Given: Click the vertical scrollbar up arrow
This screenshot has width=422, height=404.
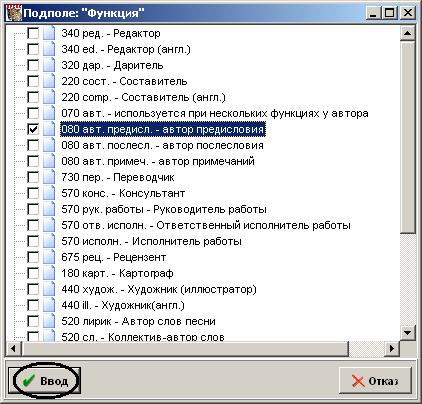Looking at the screenshot, I should click(408, 33).
